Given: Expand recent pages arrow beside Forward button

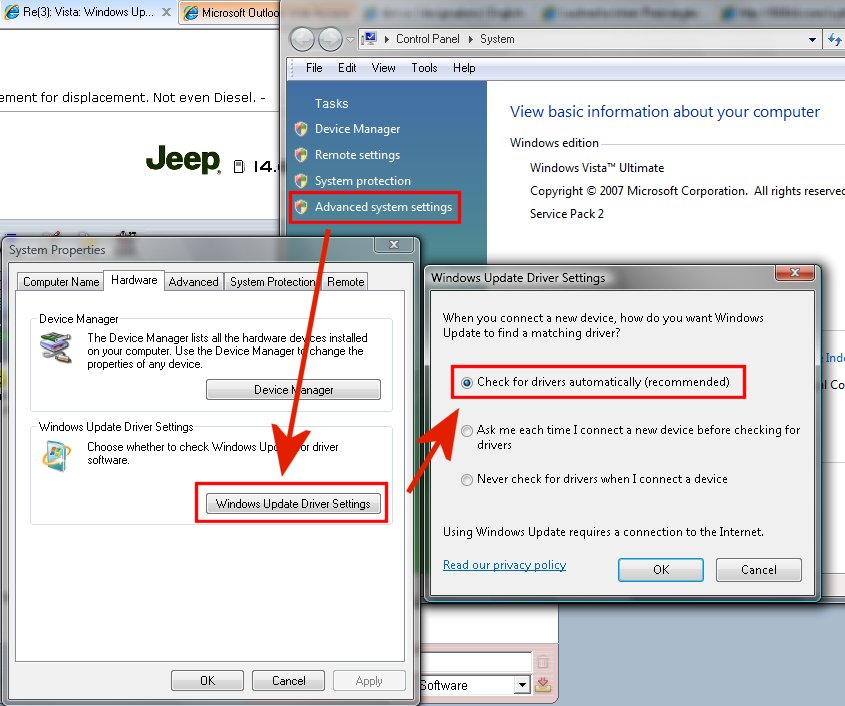Looking at the screenshot, I should [x=349, y=39].
